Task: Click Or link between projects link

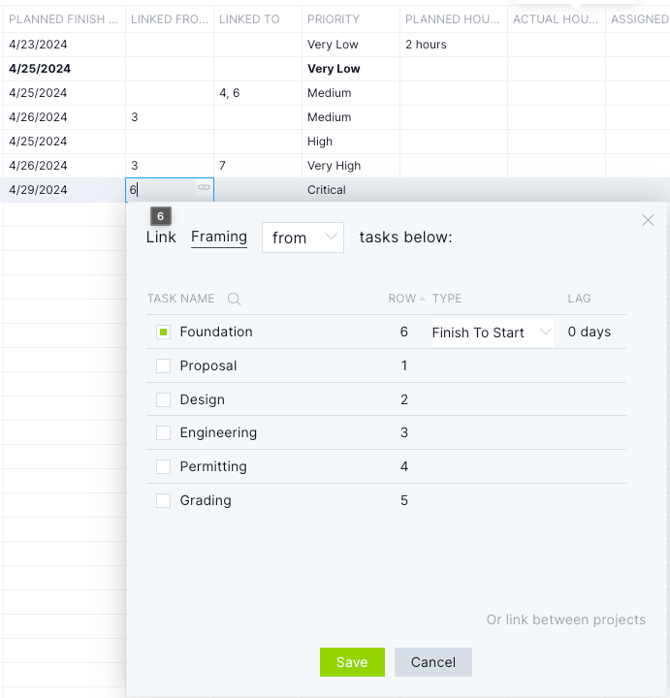Action: click(x=566, y=620)
